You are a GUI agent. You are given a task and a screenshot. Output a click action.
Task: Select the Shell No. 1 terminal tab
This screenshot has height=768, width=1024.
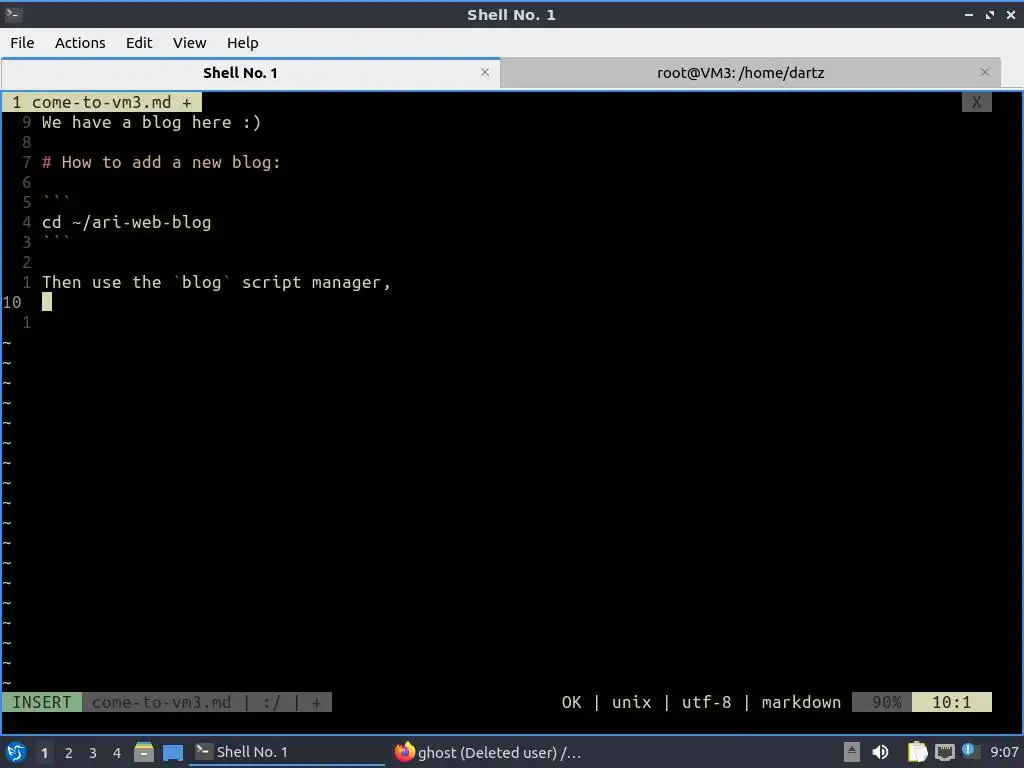click(240, 72)
